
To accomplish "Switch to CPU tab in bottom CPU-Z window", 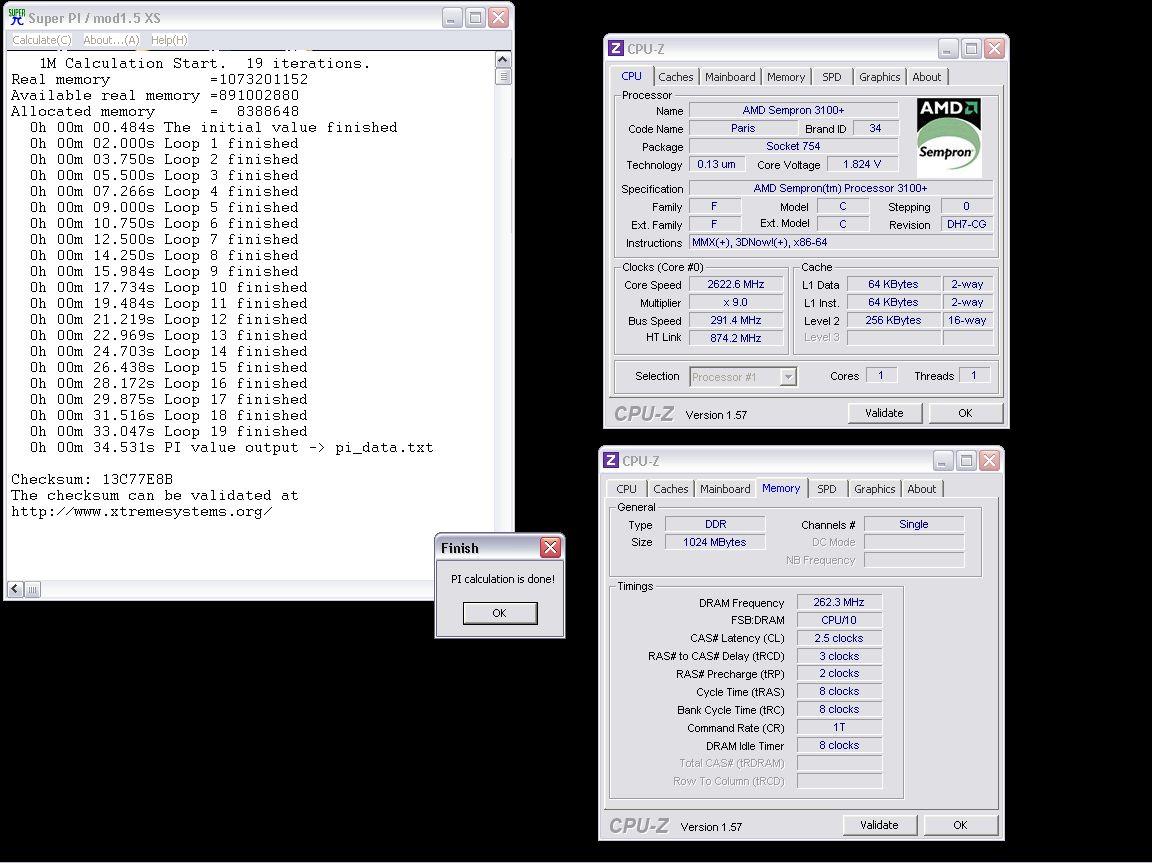I will 626,489.
